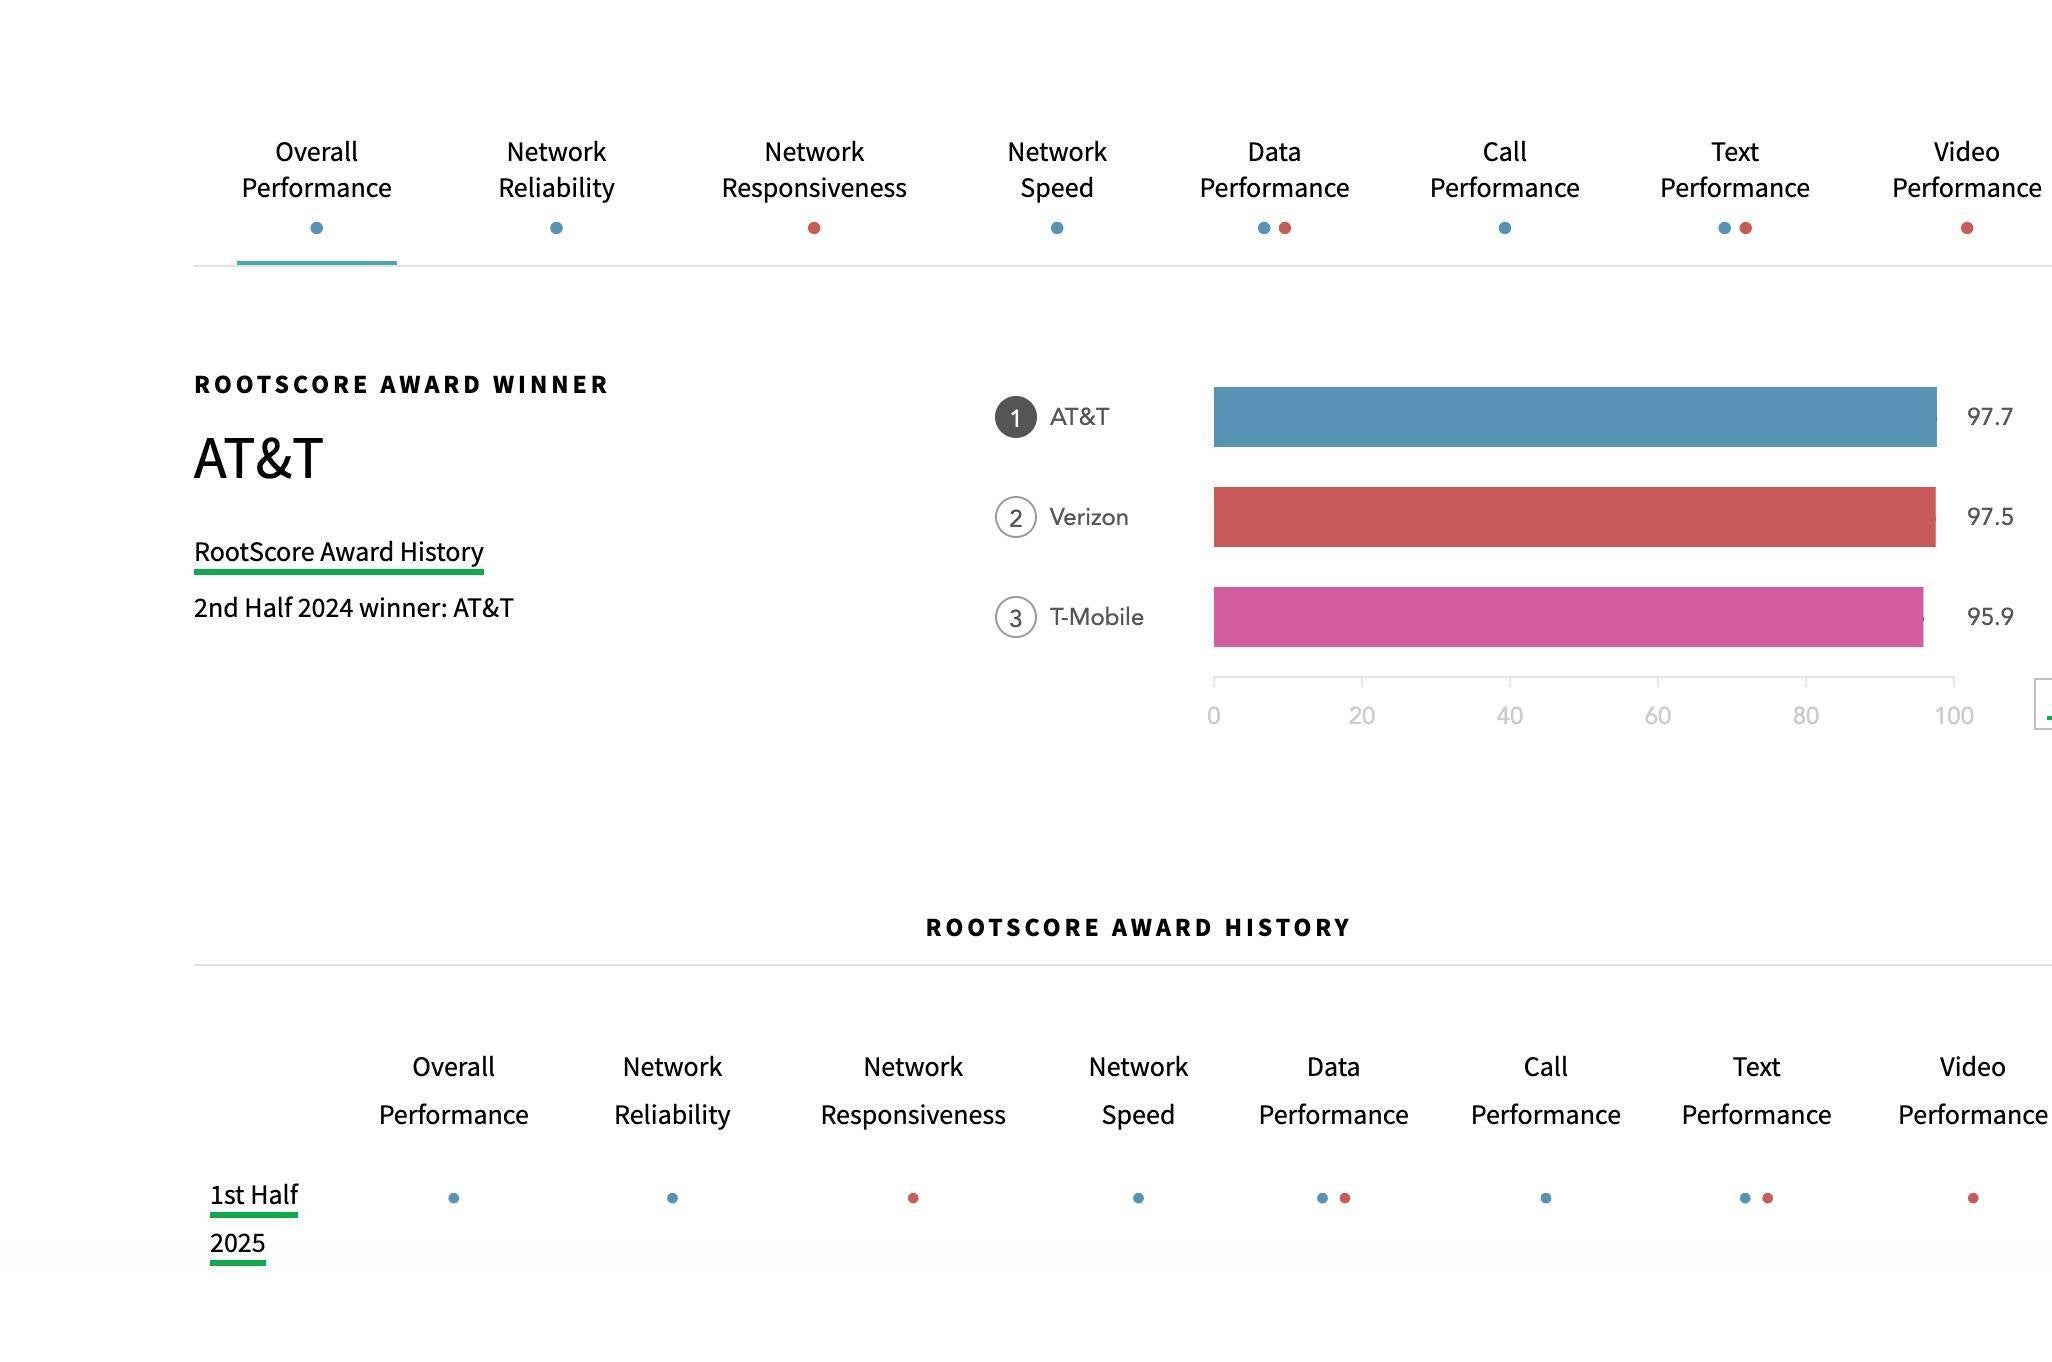This screenshot has width=2052, height=1362.
Task: Click the rank 2 badge beside Verizon
Action: tap(1015, 517)
